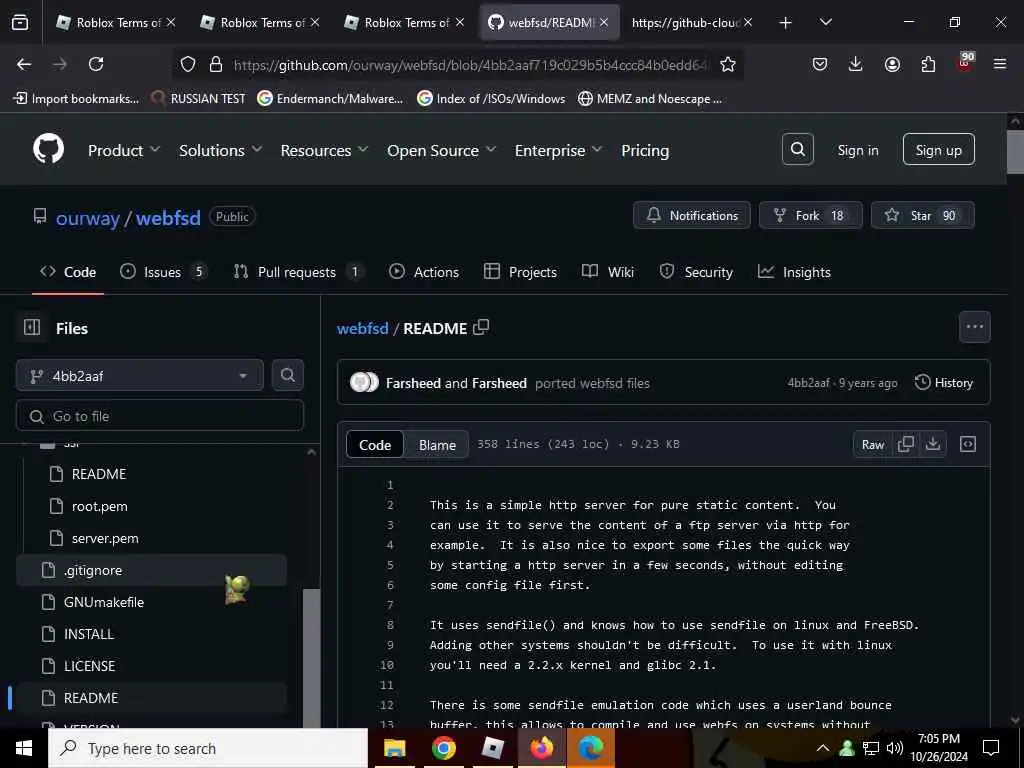
Task: Open the symbols panel icon
Action: (968, 444)
